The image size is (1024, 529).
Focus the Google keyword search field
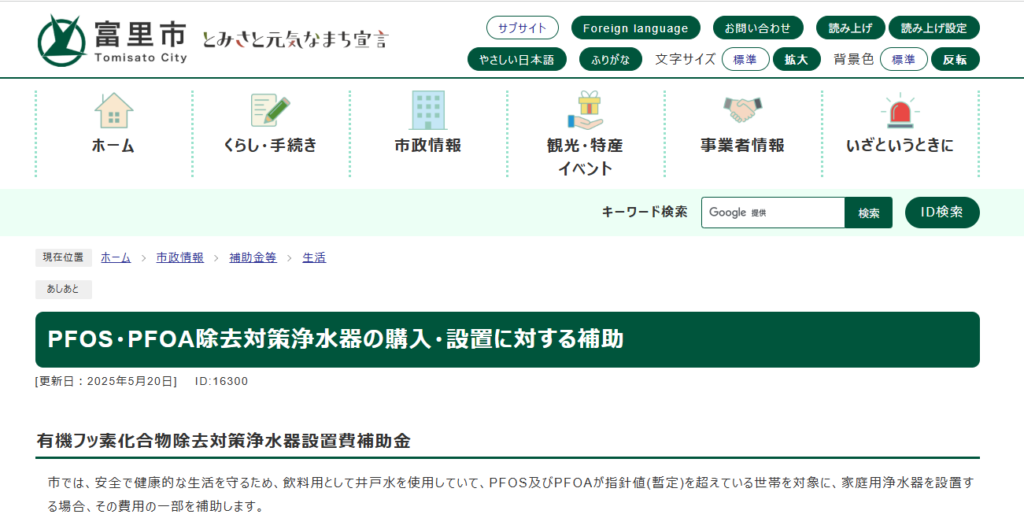tap(773, 212)
